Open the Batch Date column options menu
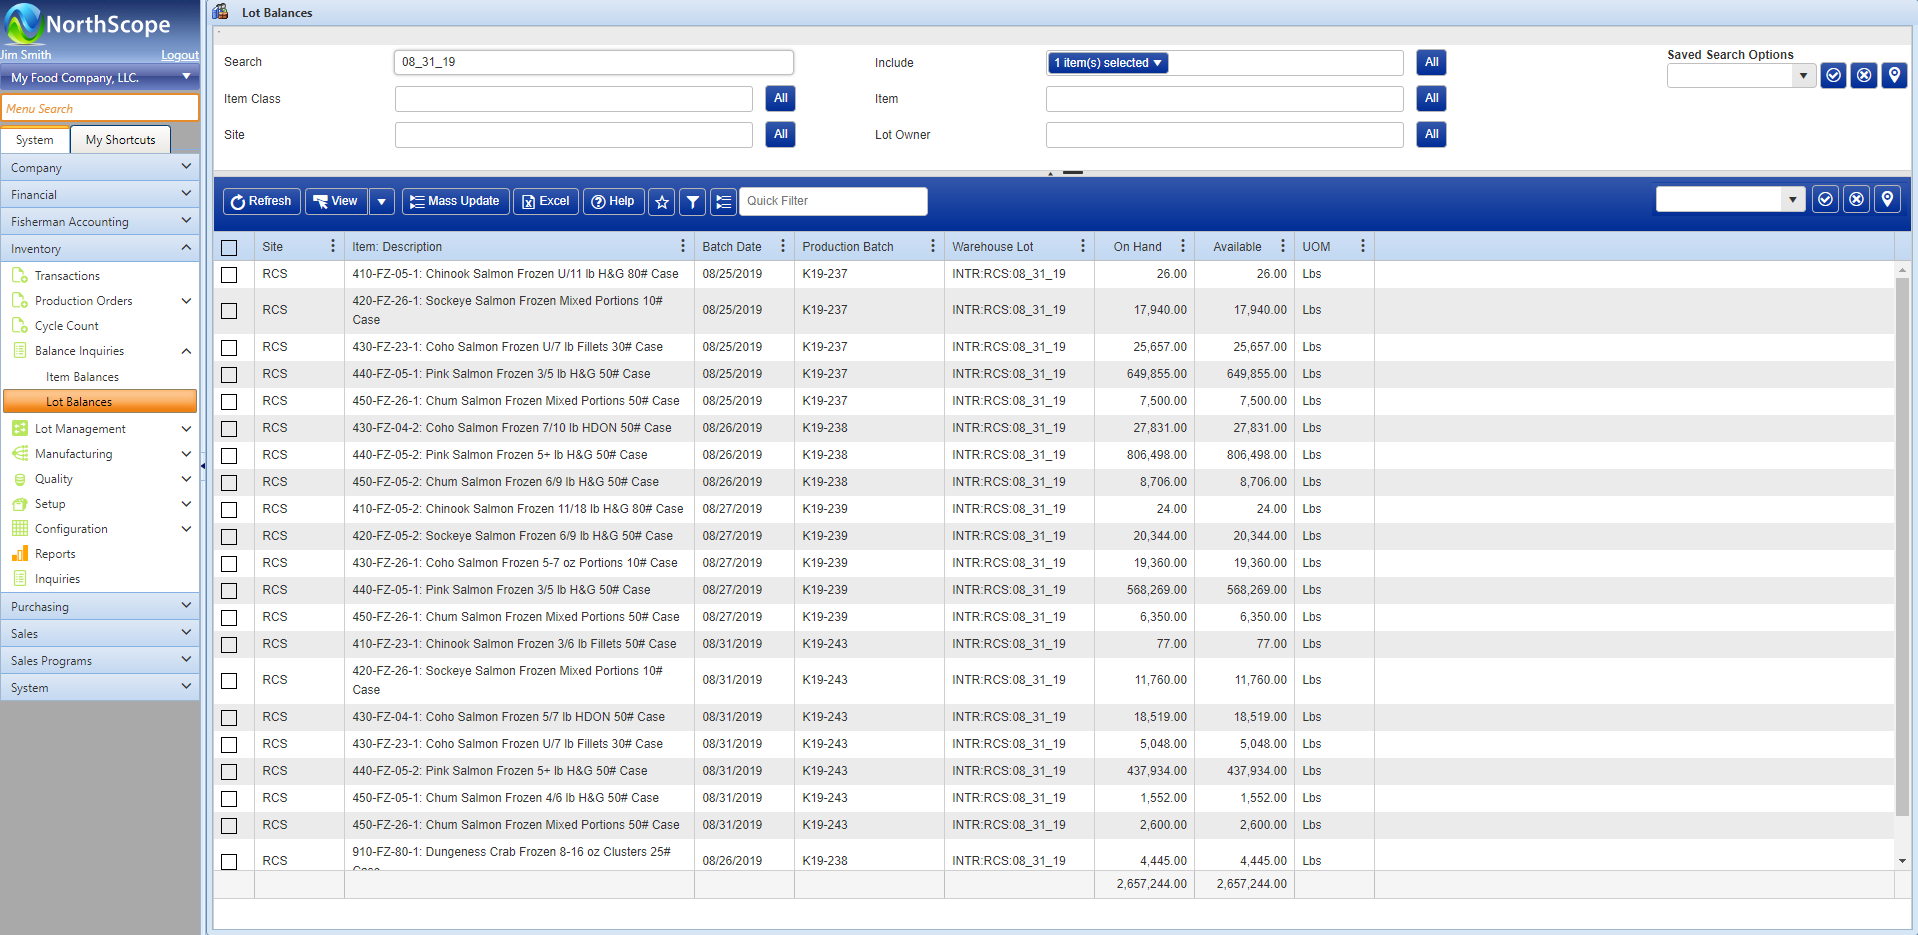The height and width of the screenshot is (935, 1918). pos(782,246)
